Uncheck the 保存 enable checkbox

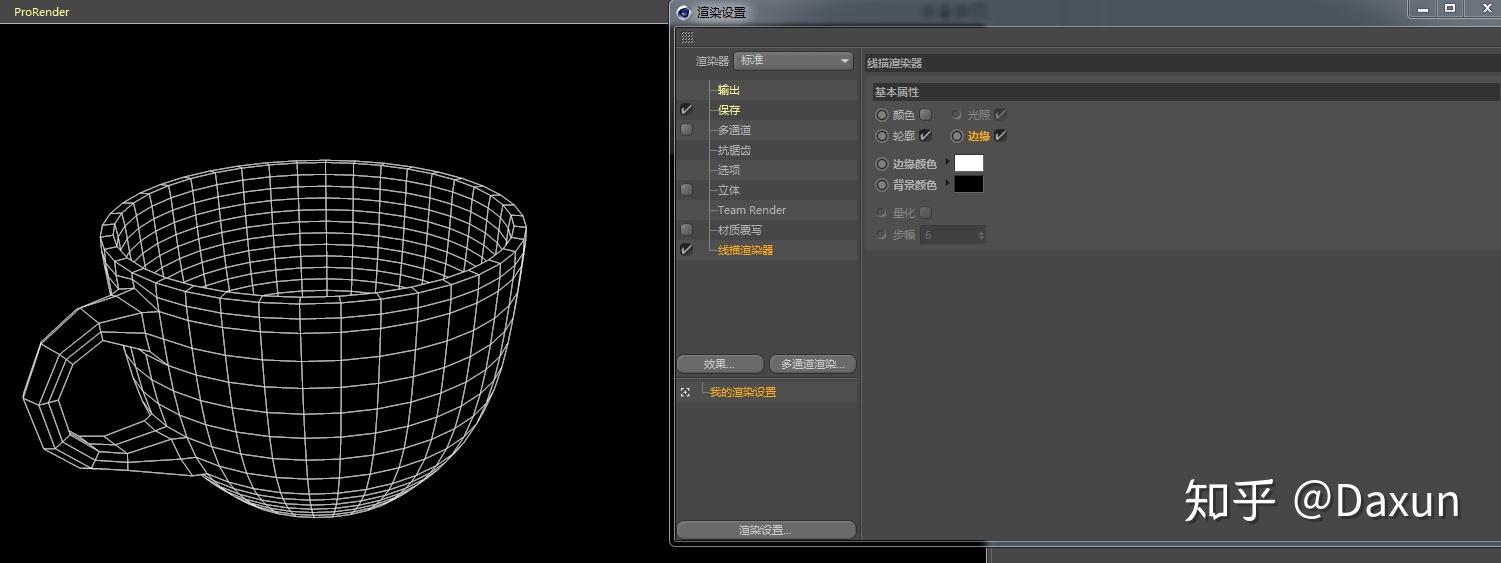[x=686, y=110]
